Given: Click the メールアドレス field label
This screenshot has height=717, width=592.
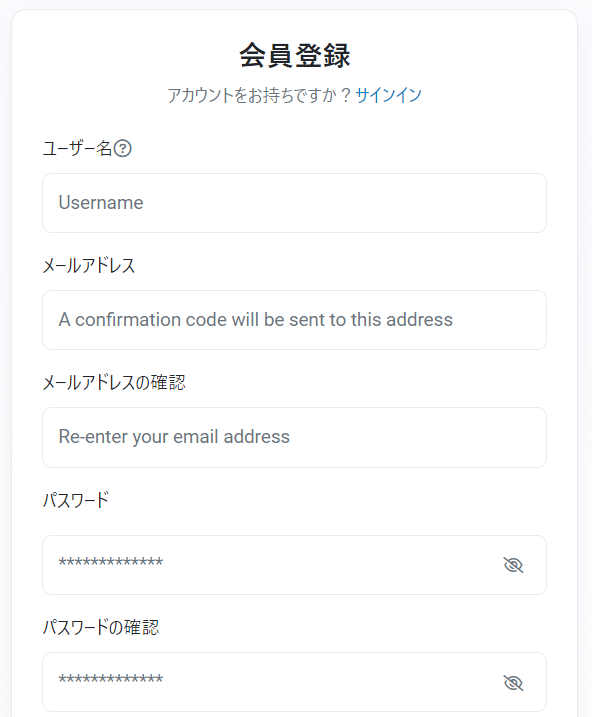Looking at the screenshot, I should pyautogui.click(x=89, y=266).
